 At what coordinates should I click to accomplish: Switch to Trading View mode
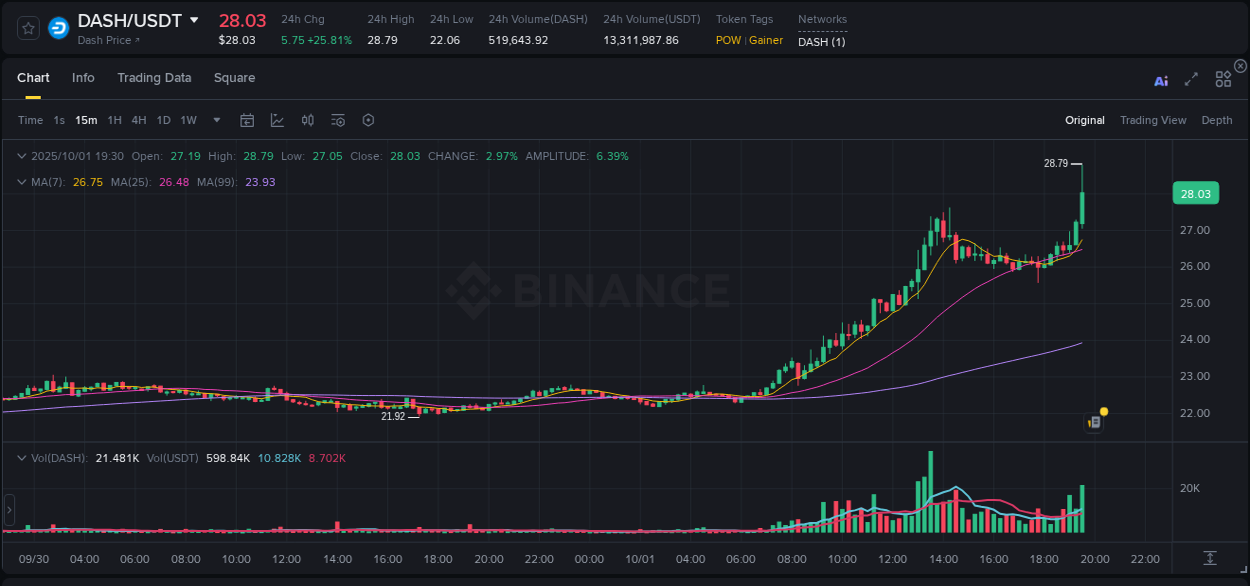[1153, 120]
